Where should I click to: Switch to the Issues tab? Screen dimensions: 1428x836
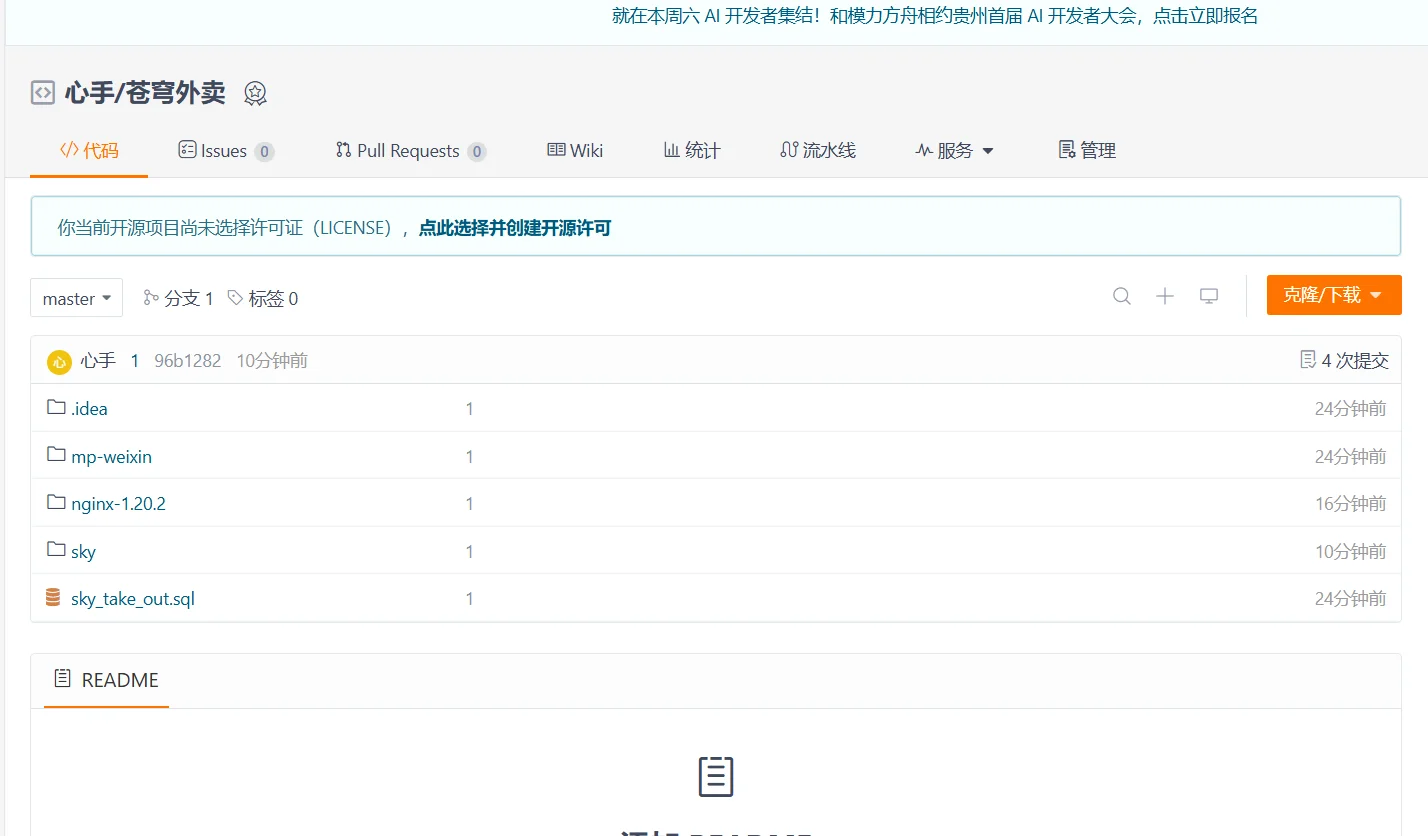[x=225, y=150]
